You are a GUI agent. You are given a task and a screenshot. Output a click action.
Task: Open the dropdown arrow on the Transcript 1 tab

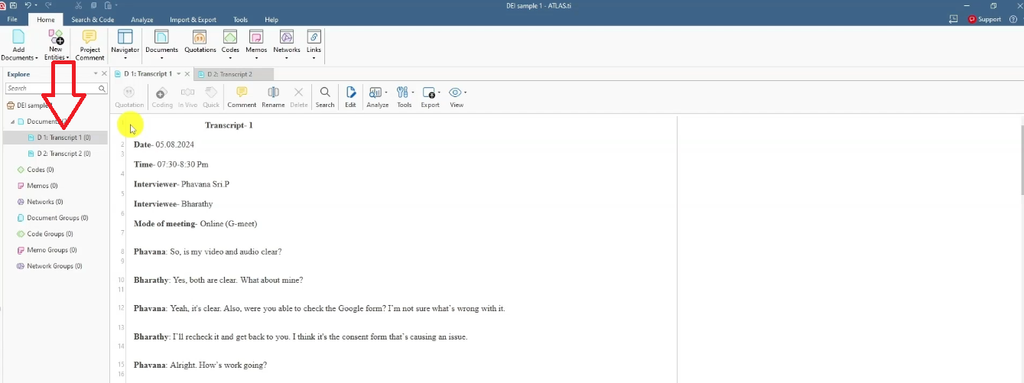[x=179, y=74]
